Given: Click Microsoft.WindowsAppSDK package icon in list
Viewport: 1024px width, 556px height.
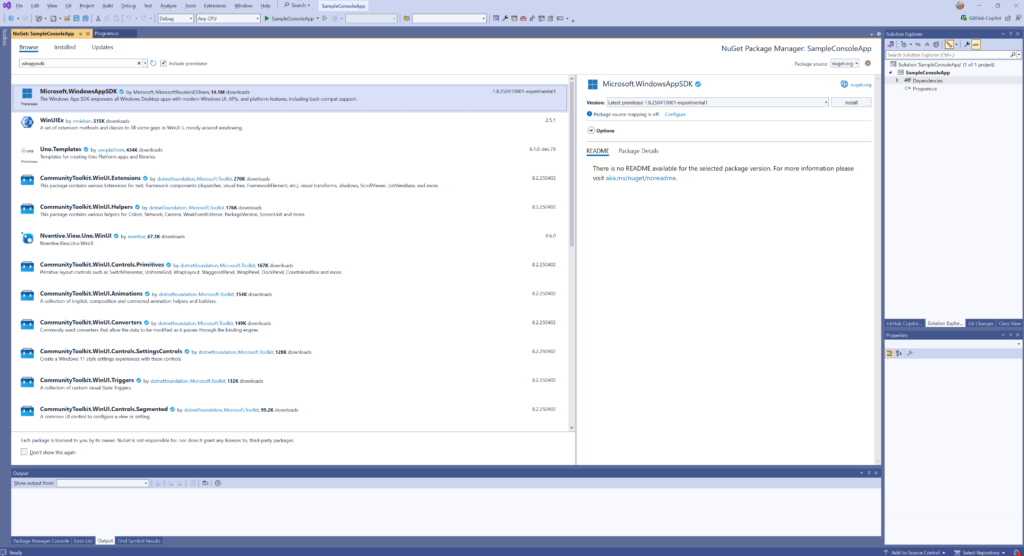Looking at the screenshot, I should click(27, 93).
